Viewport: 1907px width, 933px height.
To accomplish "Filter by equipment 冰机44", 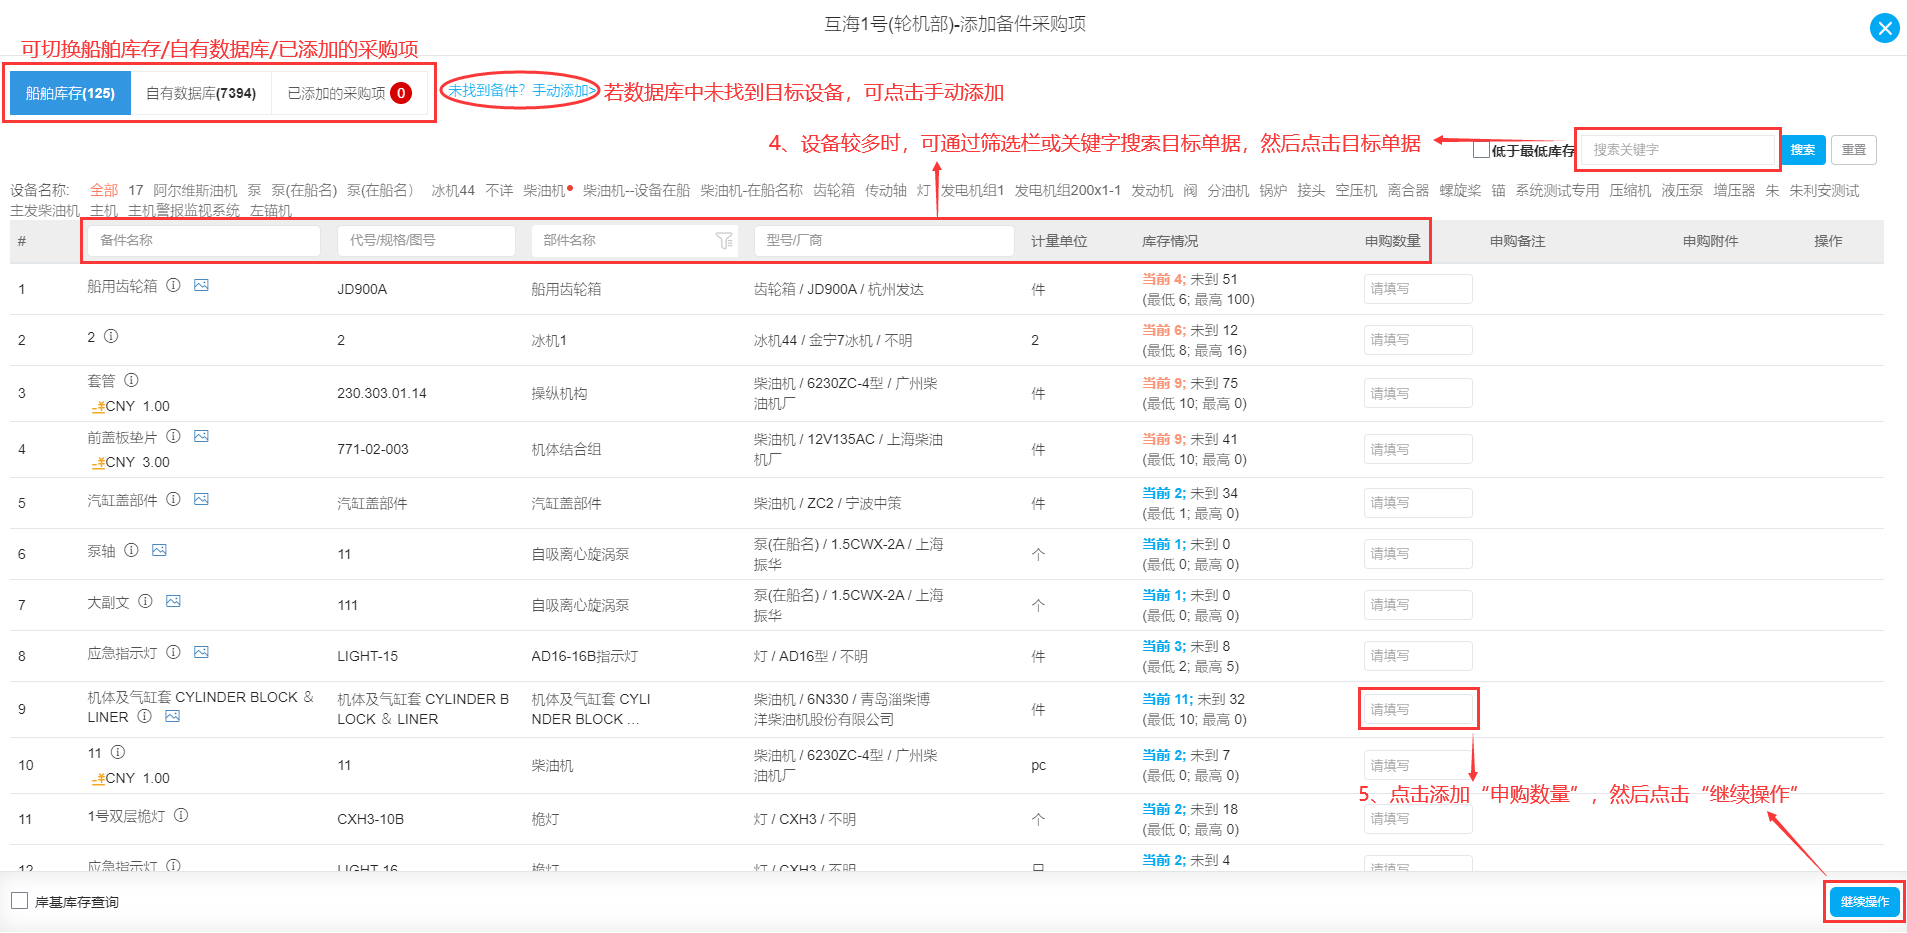I will coord(453,190).
